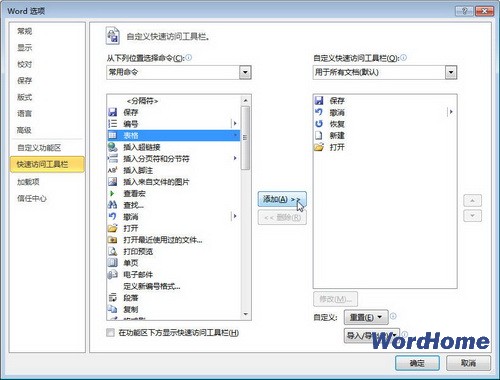The width and height of the screenshot is (500, 380).
Task: Choose the Print Preview icon
Action: 113,251
